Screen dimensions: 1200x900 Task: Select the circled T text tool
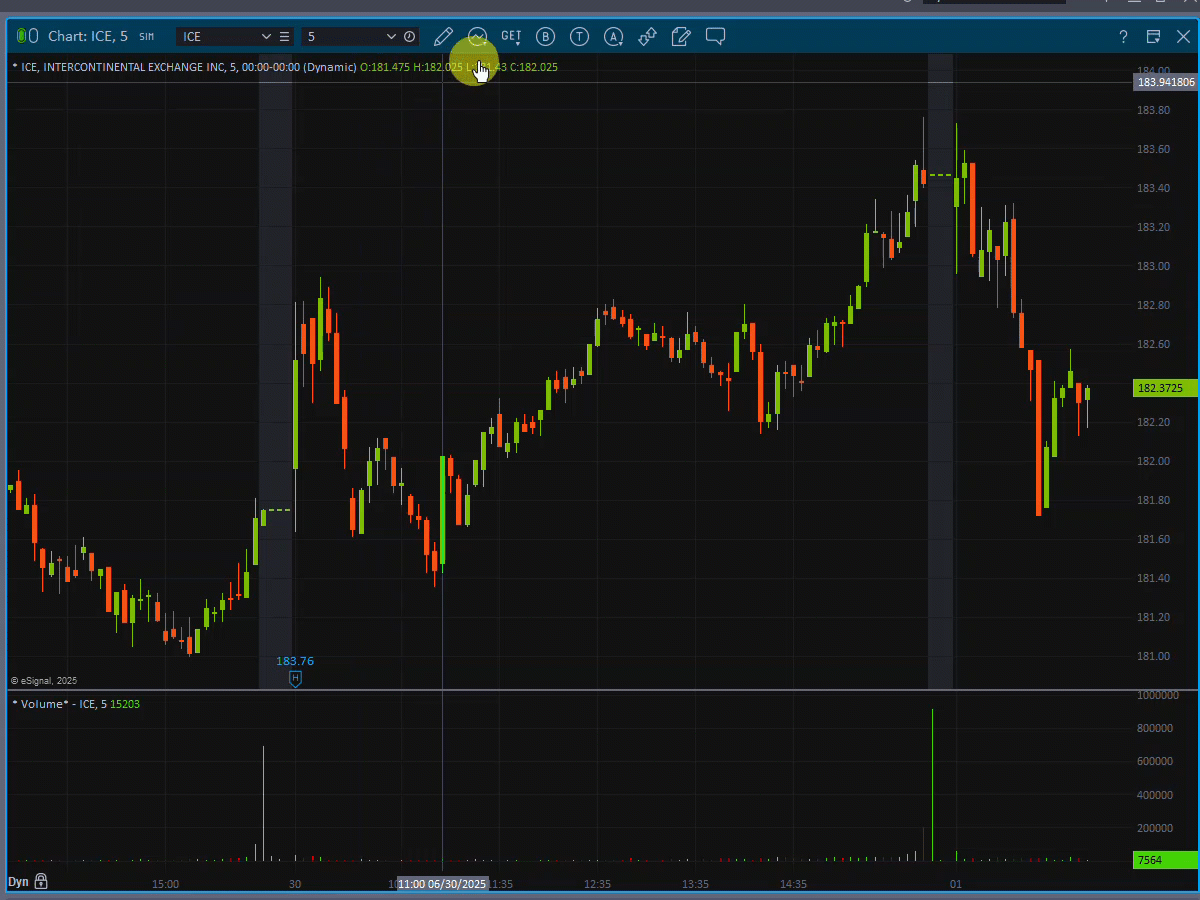579,37
